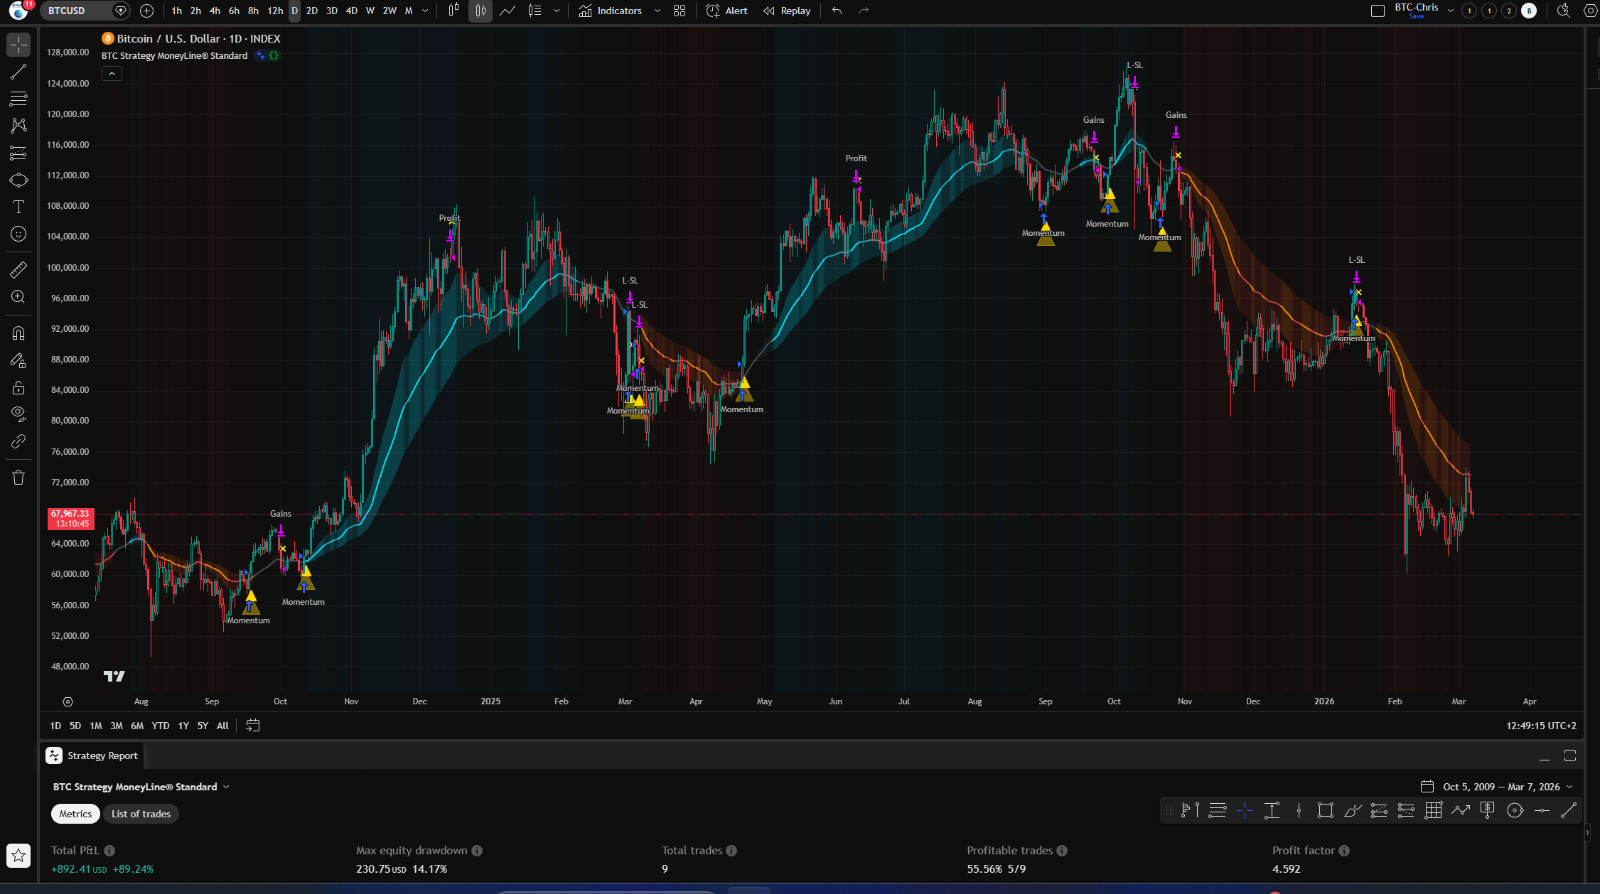Click the Total P&L info icon
The image size is (1600, 894).
(110, 851)
